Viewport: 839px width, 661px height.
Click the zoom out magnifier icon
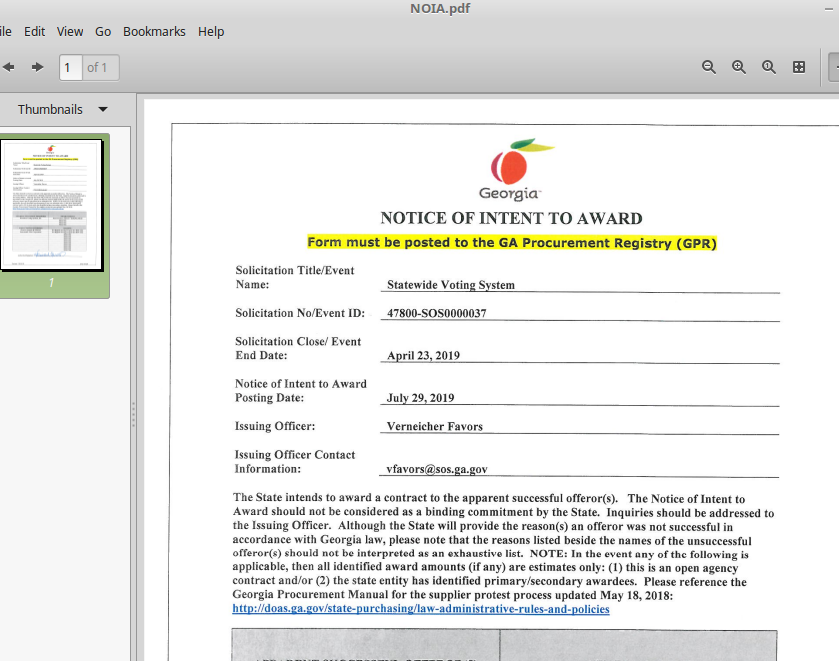tap(709, 67)
